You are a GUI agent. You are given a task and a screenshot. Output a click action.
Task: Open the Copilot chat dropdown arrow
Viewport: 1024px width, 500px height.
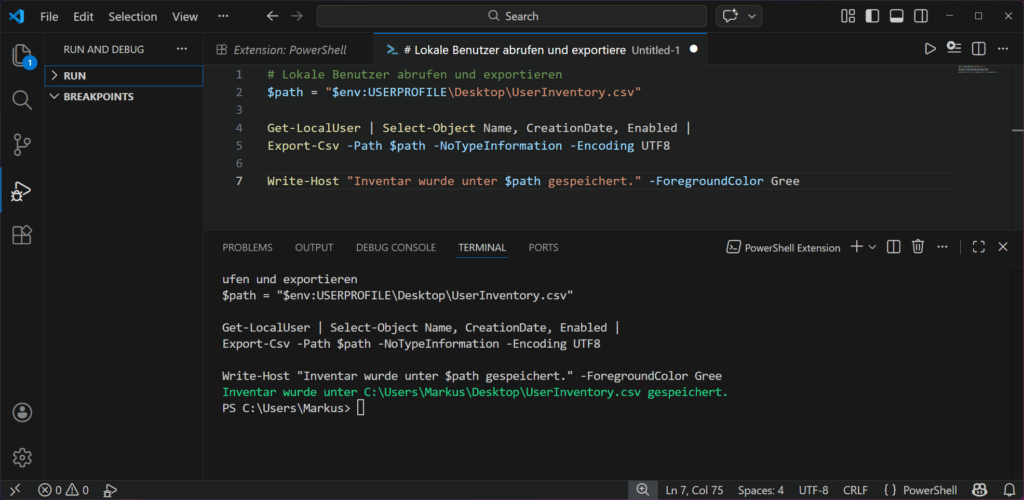(752, 16)
